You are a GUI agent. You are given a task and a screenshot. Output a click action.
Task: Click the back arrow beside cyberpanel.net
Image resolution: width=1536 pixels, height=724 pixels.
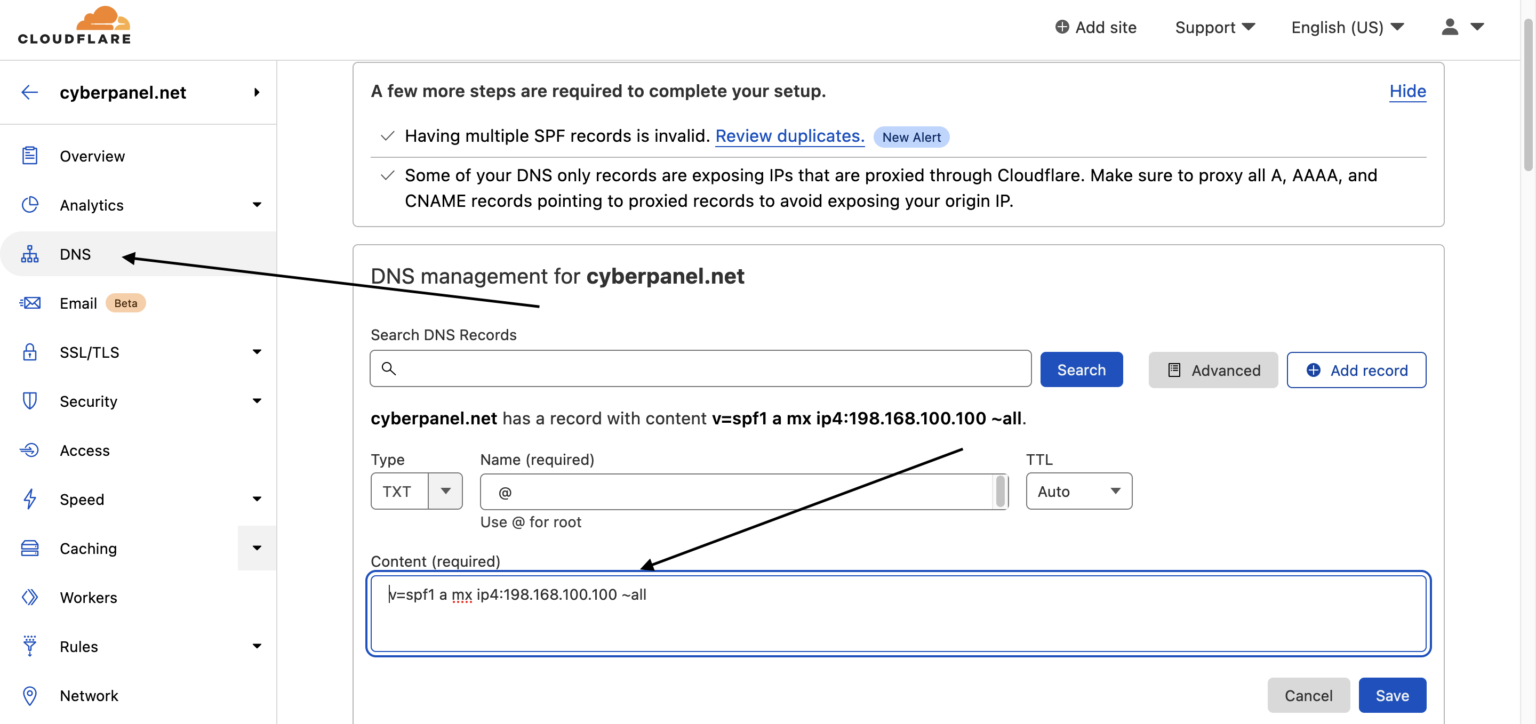click(30, 92)
